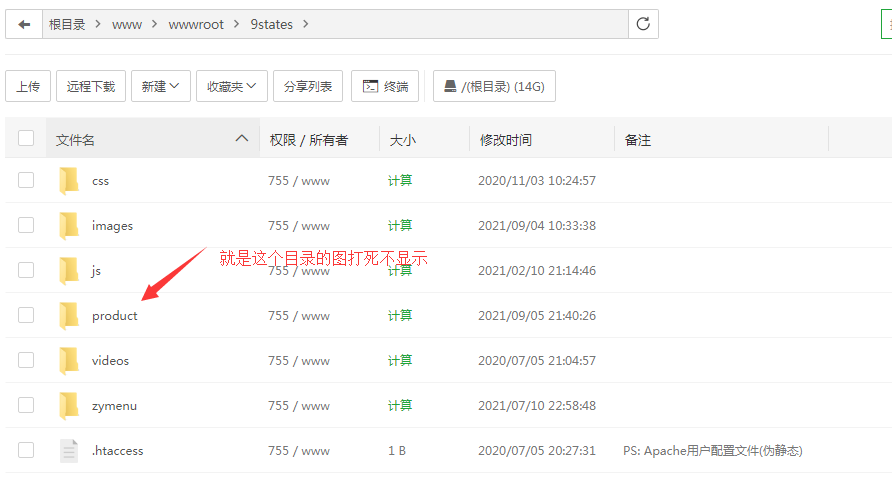Click permission 755 / www of .htaccess
This screenshot has height=478, width=892.
click(299, 451)
